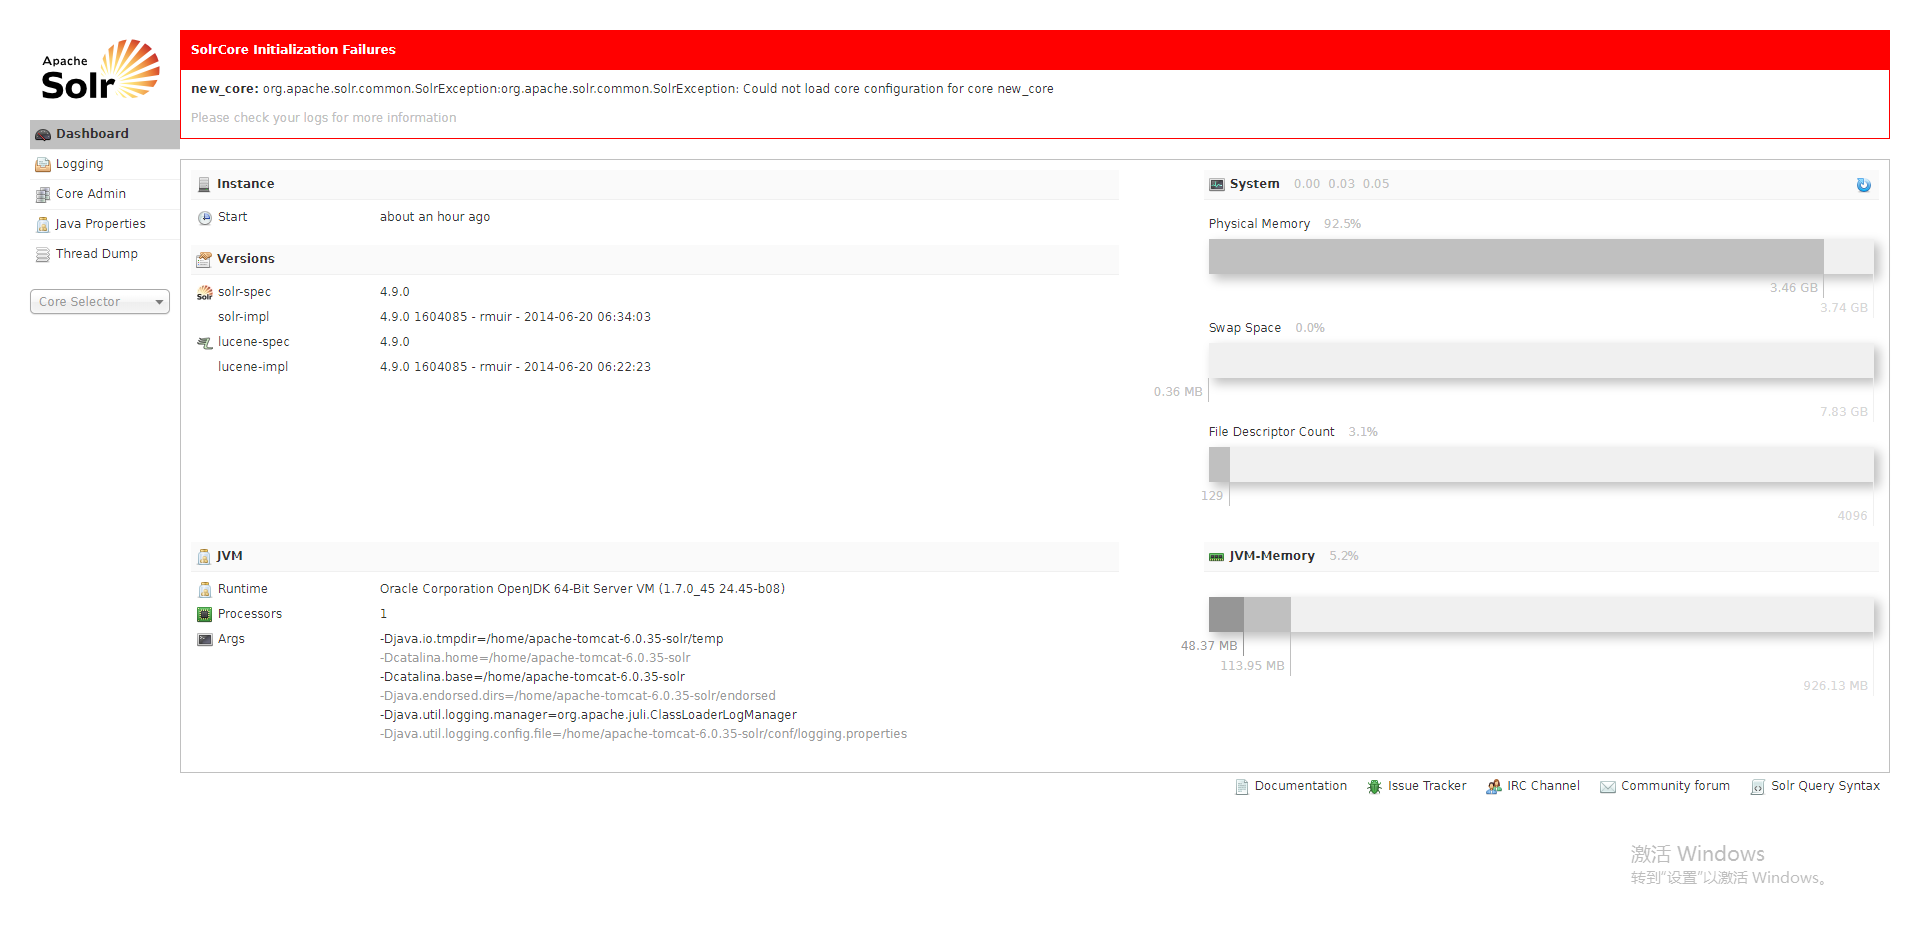1920x937 pixels.
Task: Click the File Descriptor Count 3.1% label
Action: tap(1362, 432)
